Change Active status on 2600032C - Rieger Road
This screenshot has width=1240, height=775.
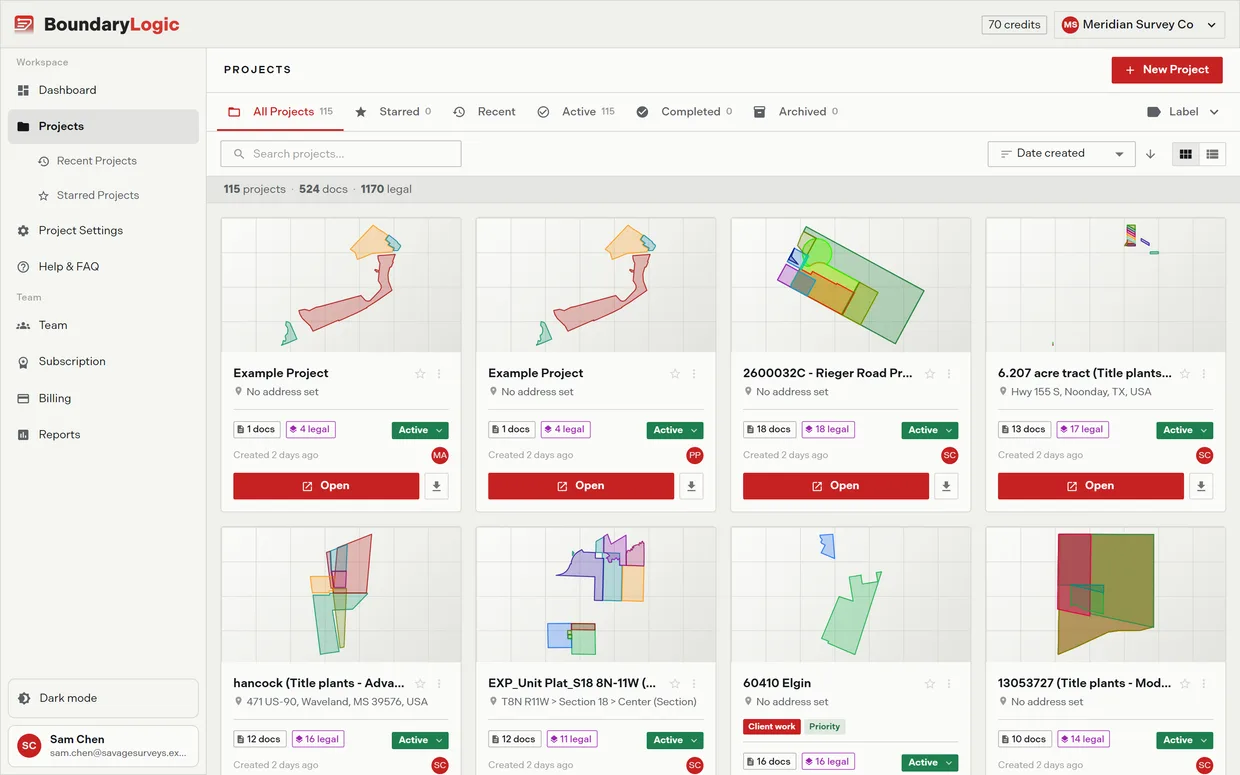click(930, 430)
